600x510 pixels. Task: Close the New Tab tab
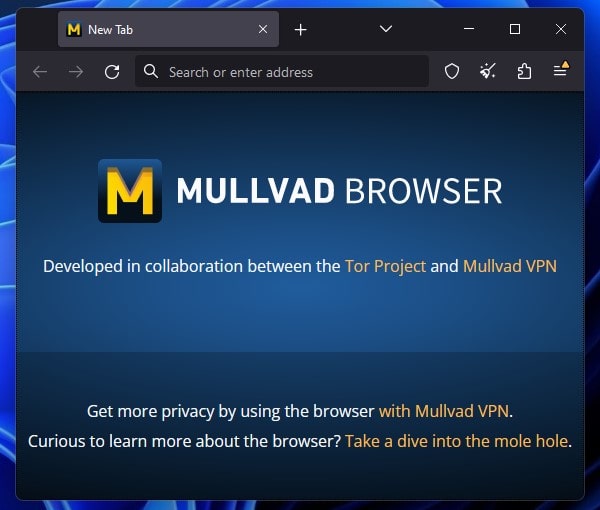(x=263, y=29)
